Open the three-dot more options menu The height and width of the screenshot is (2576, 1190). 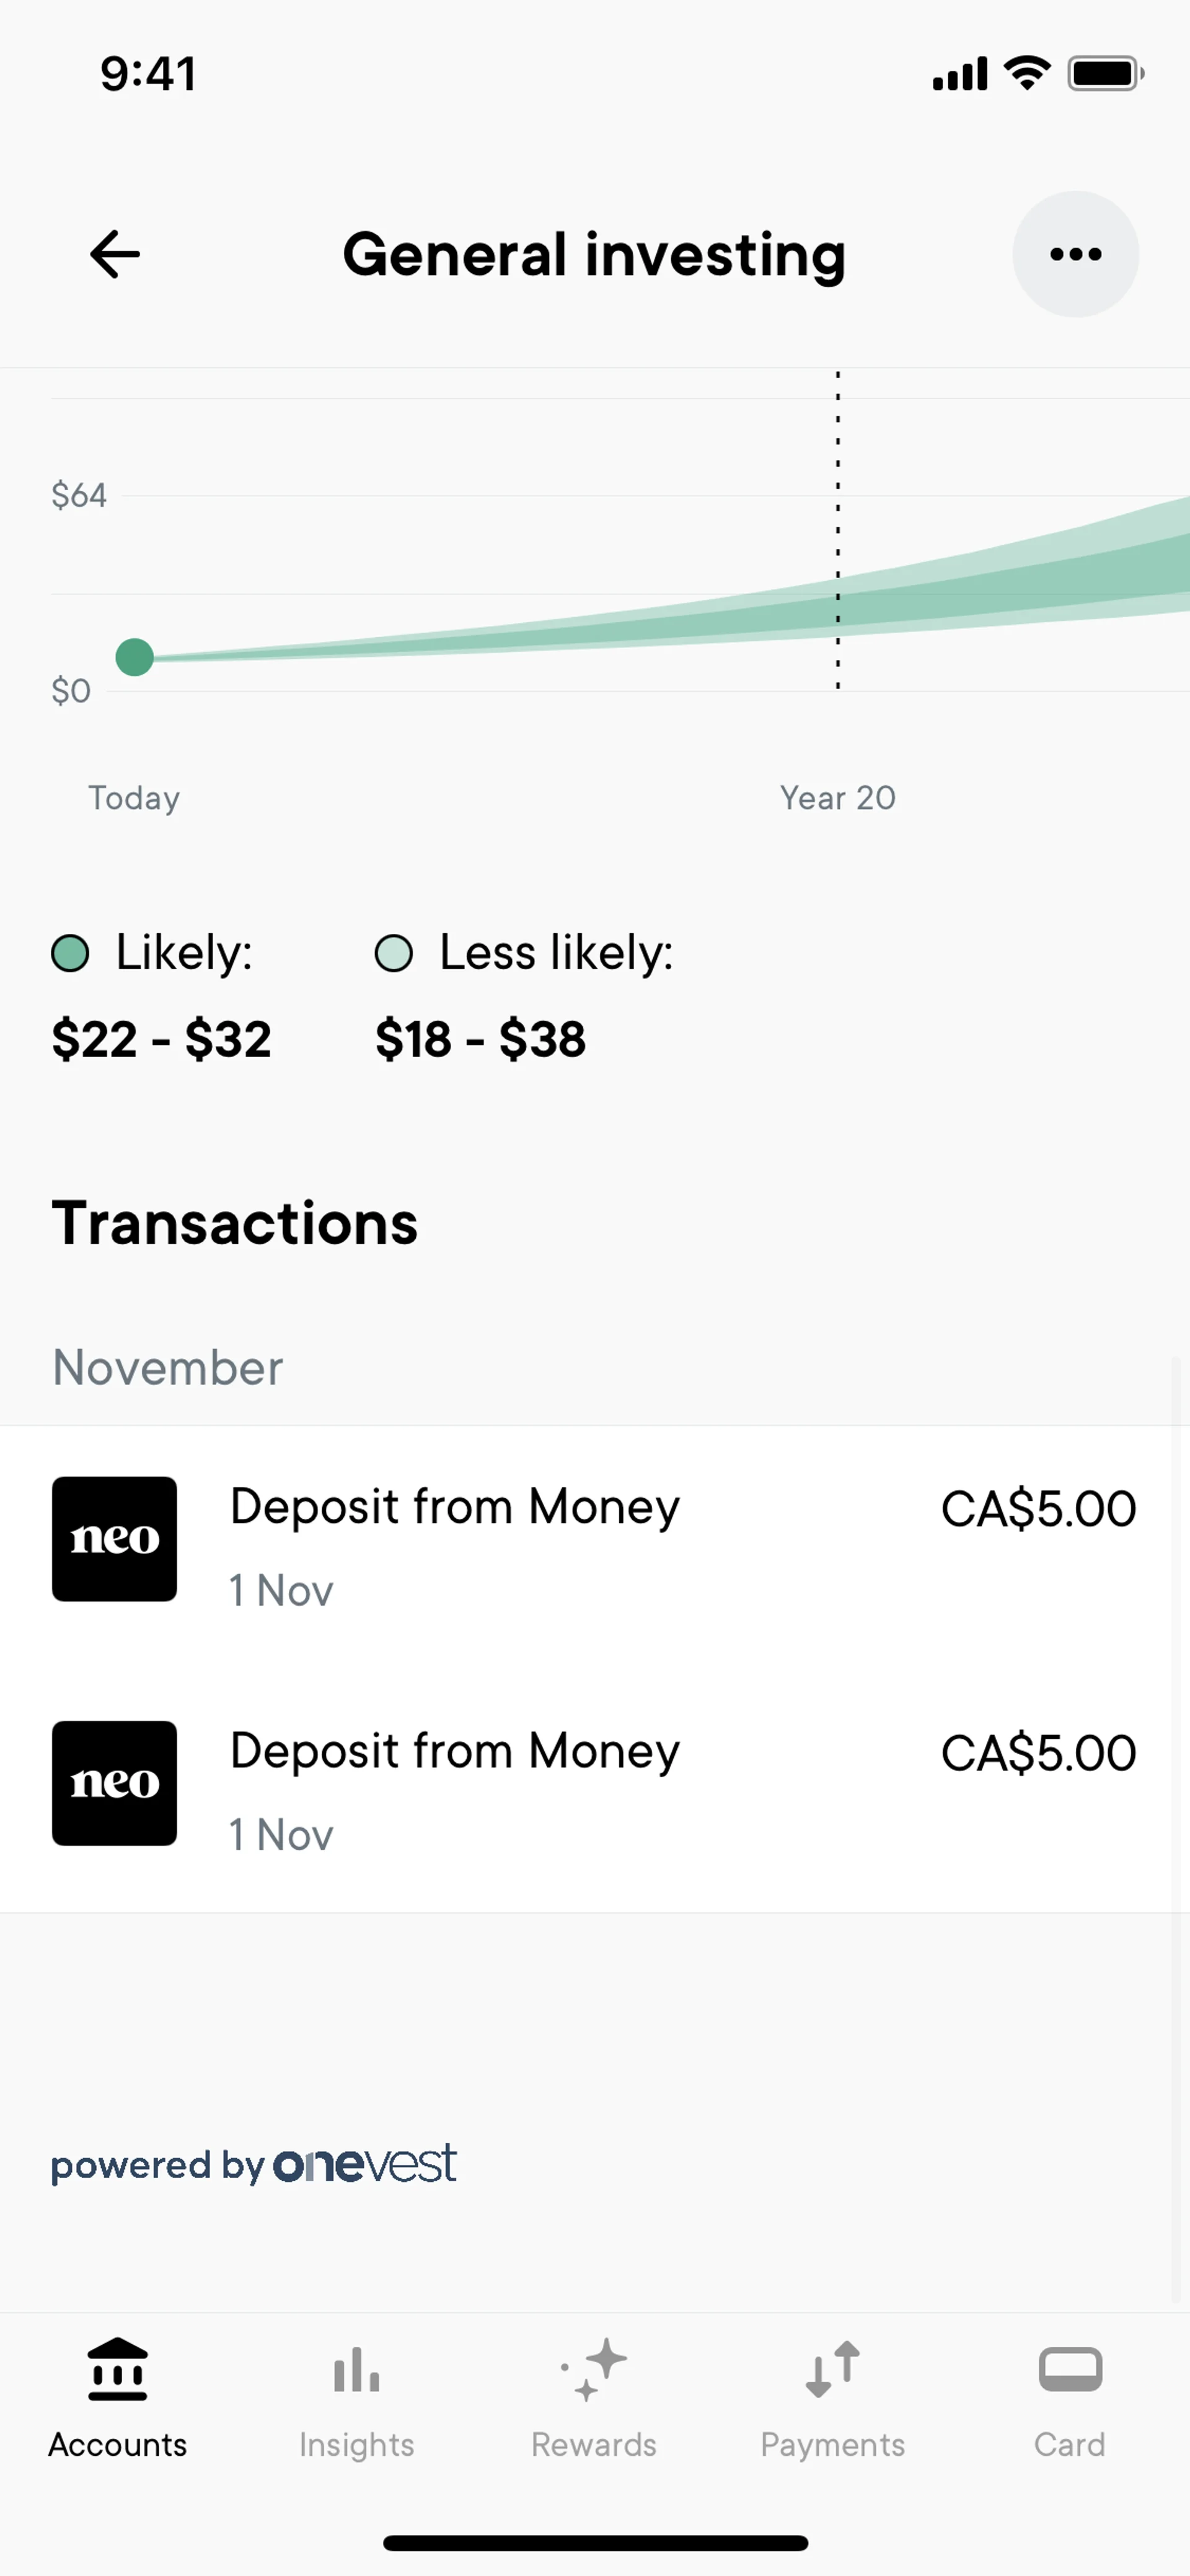pos(1075,254)
